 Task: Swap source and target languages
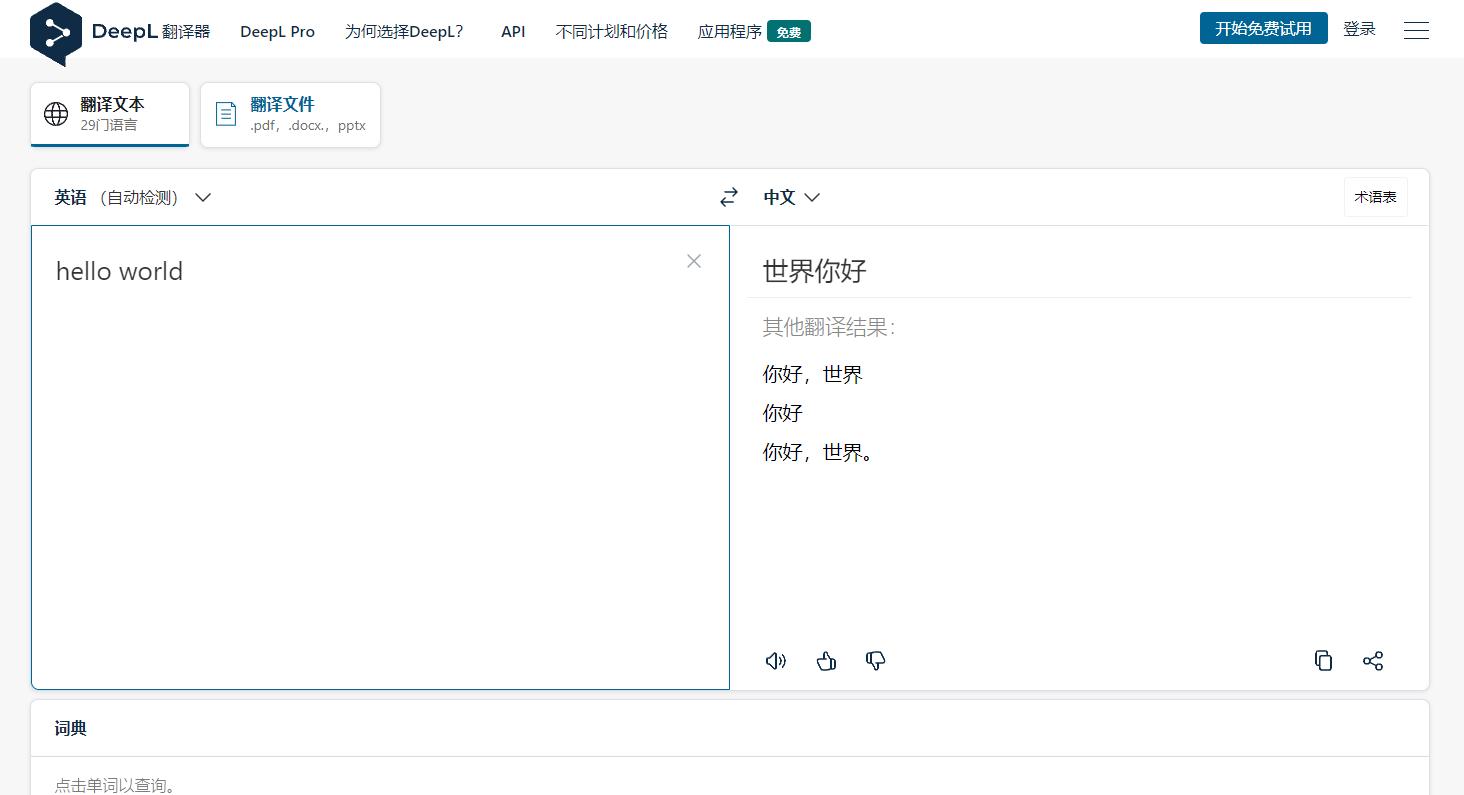(729, 197)
